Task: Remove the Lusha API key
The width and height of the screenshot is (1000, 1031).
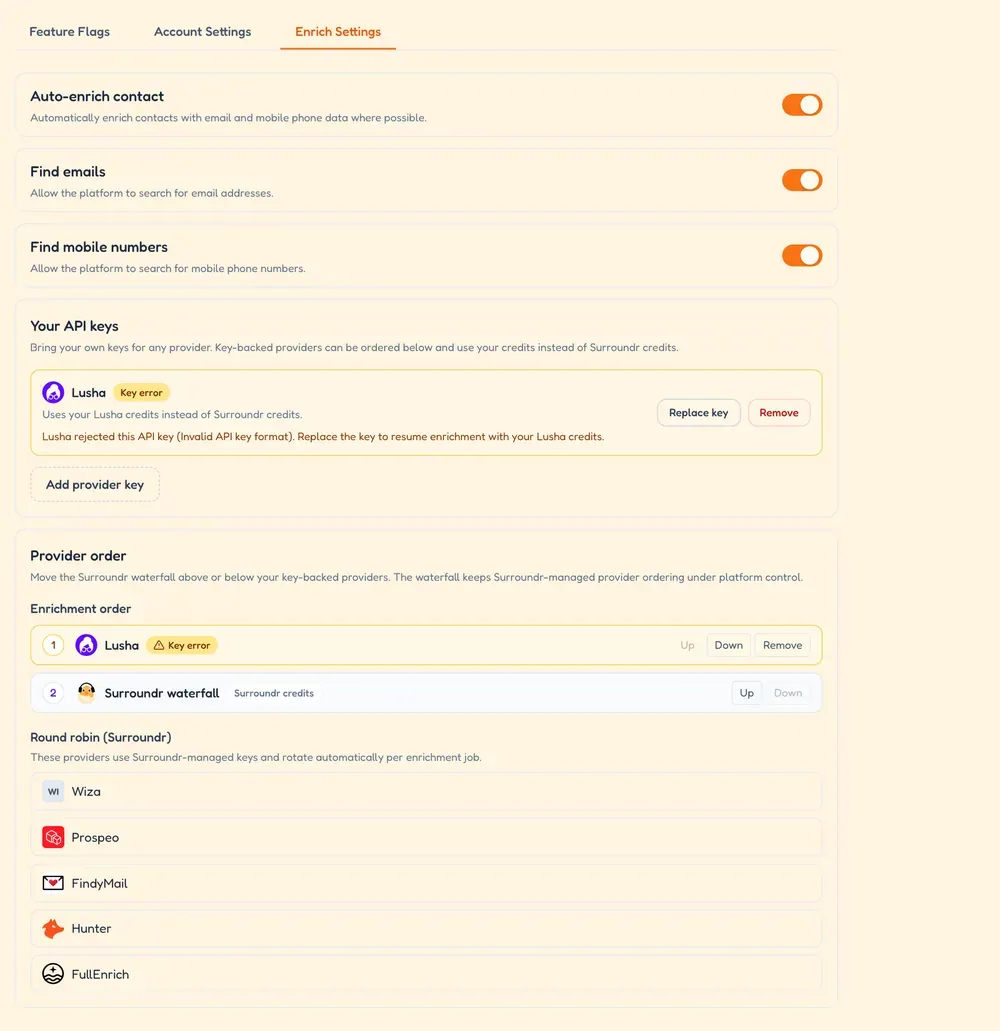Action: click(779, 413)
